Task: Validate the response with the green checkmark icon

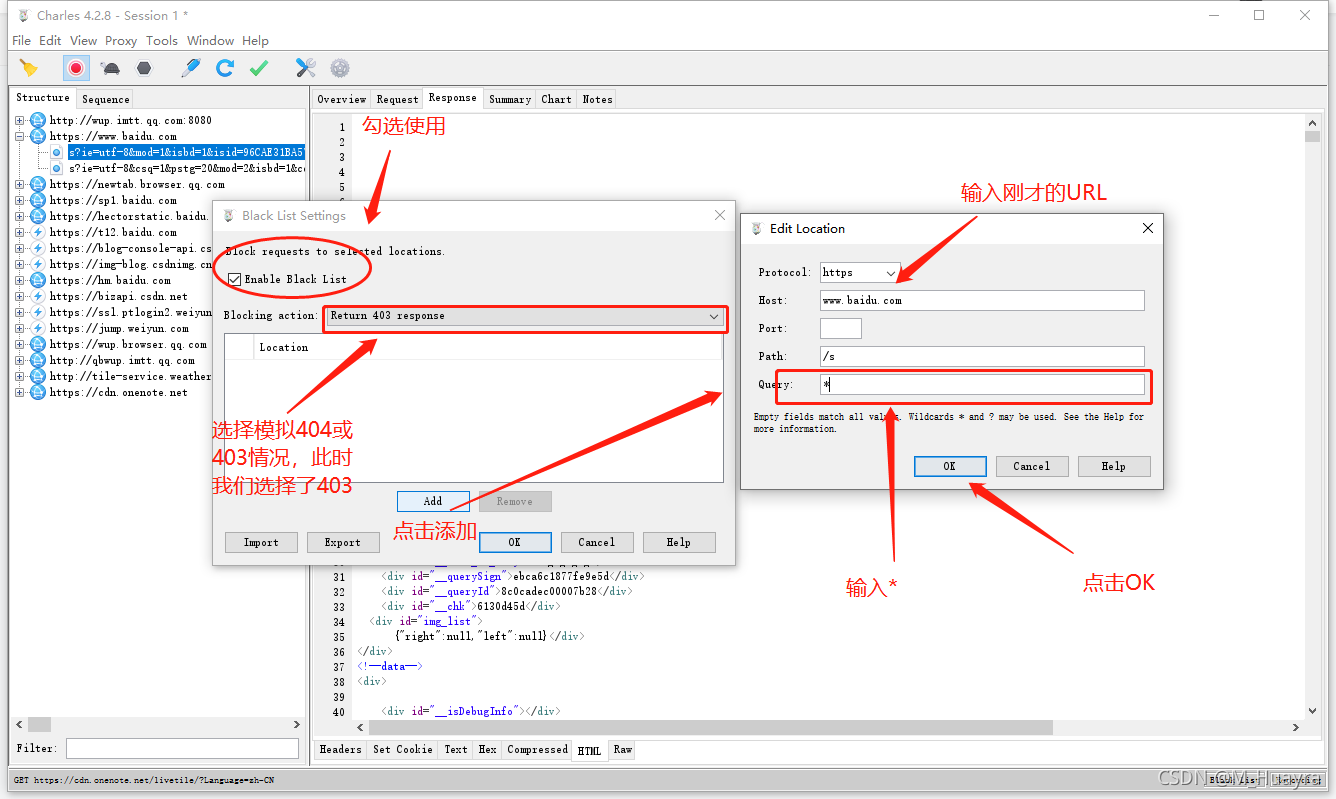Action: (x=259, y=68)
